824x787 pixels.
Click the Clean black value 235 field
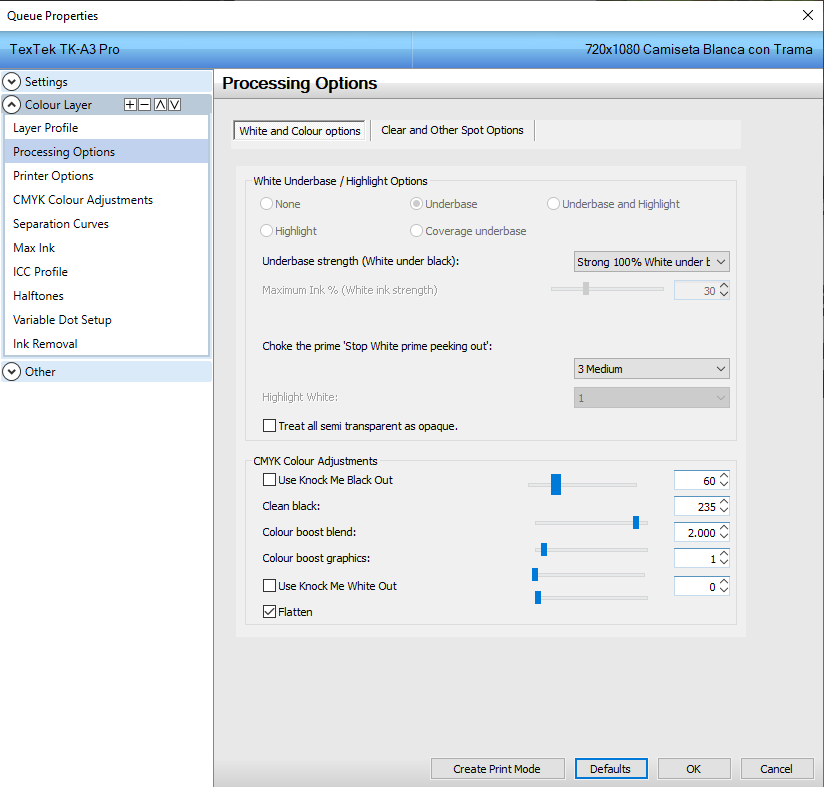coord(696,506)
